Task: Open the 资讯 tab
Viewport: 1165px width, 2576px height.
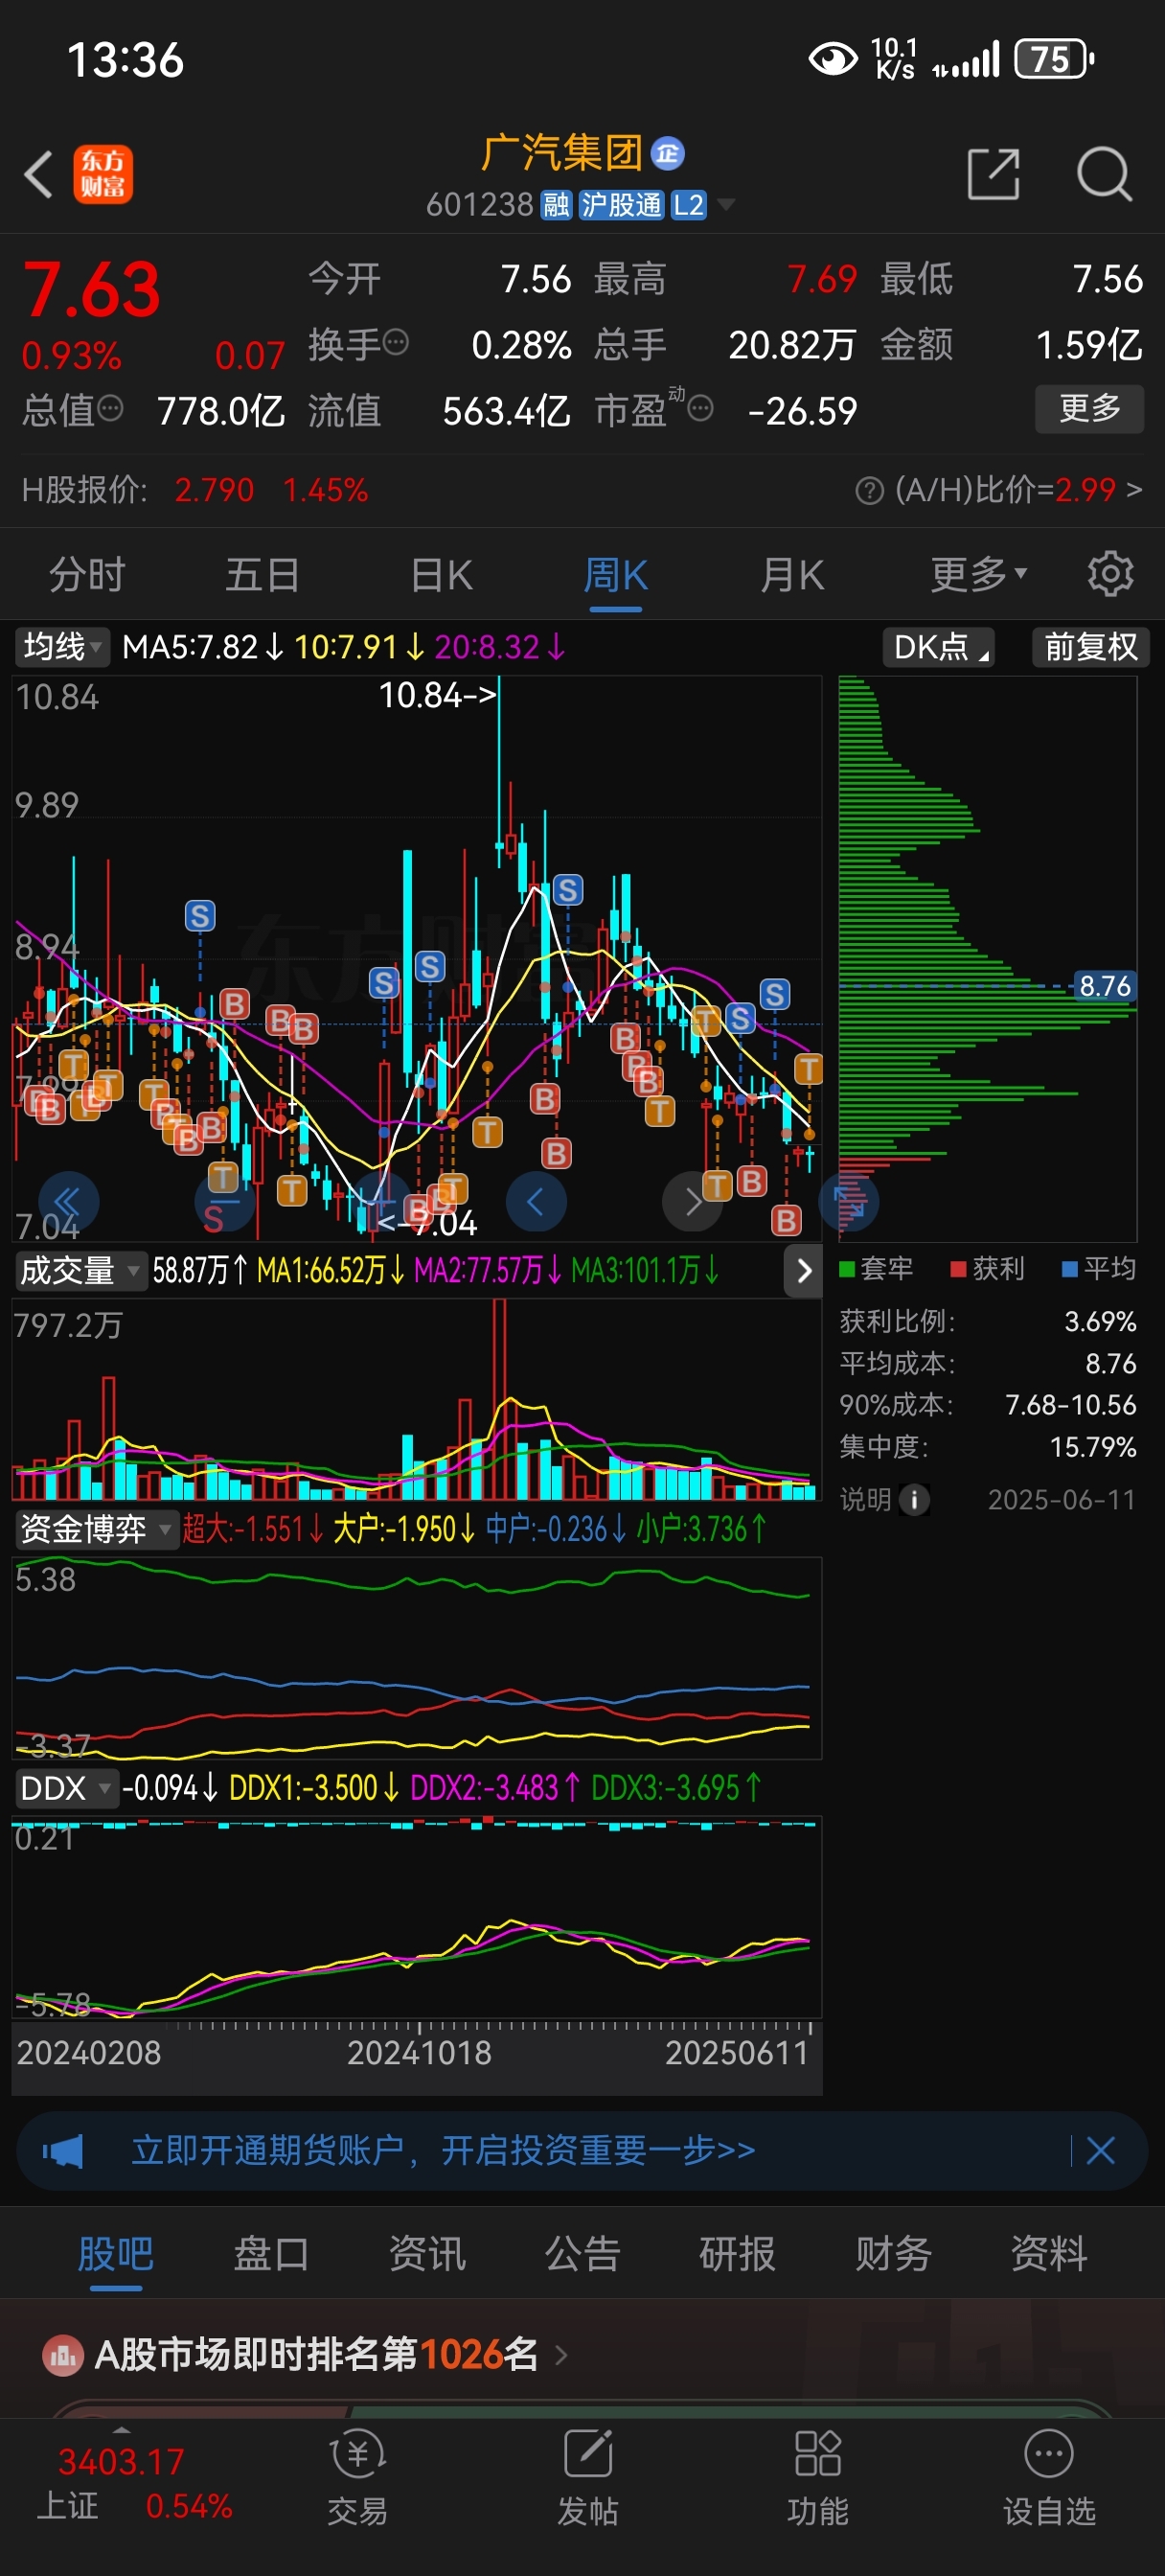Action: point(427,2255)
